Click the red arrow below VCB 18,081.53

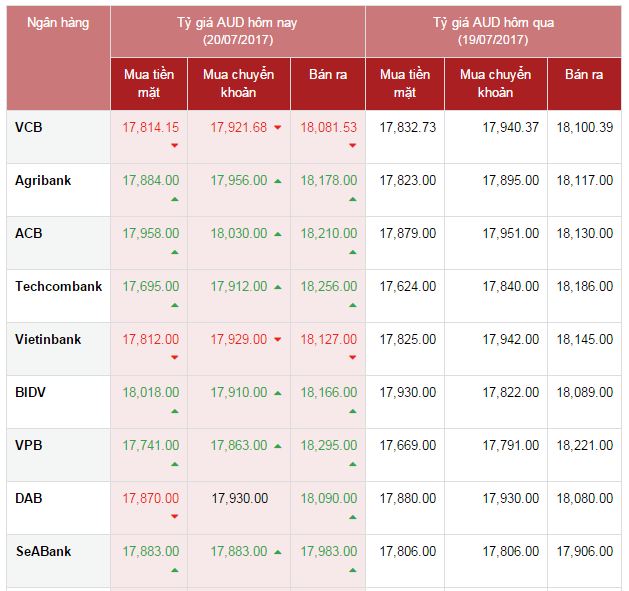point(353,145)
